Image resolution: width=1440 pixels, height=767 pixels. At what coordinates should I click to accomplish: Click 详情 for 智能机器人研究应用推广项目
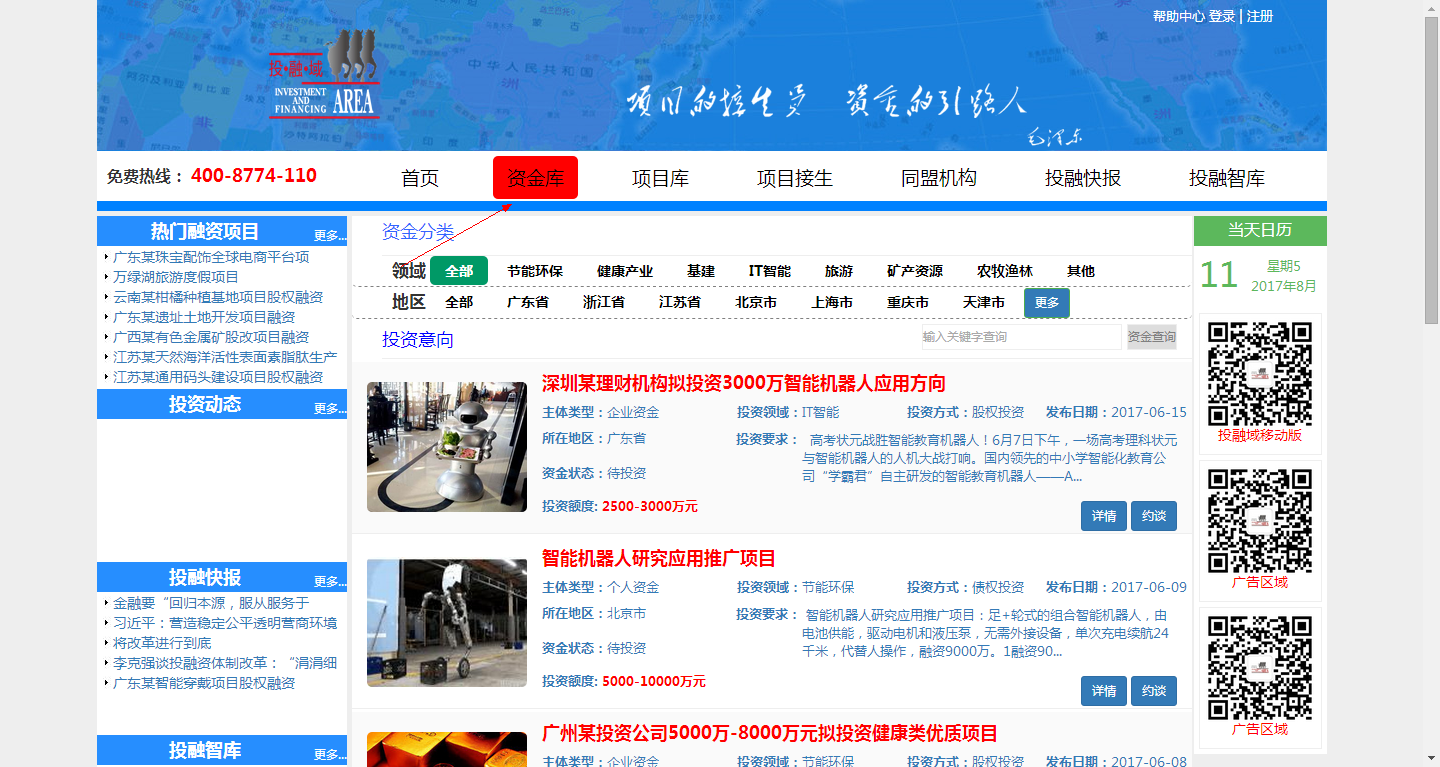click(x=1104, y=691)
